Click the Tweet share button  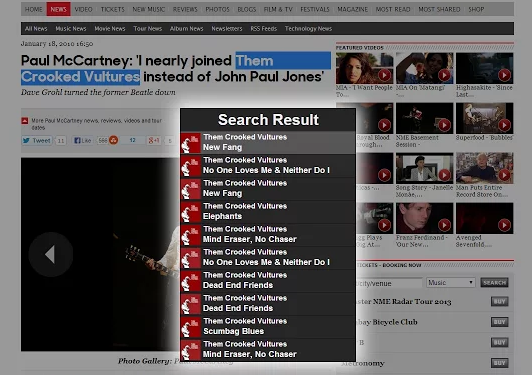(x=37, y=140)
